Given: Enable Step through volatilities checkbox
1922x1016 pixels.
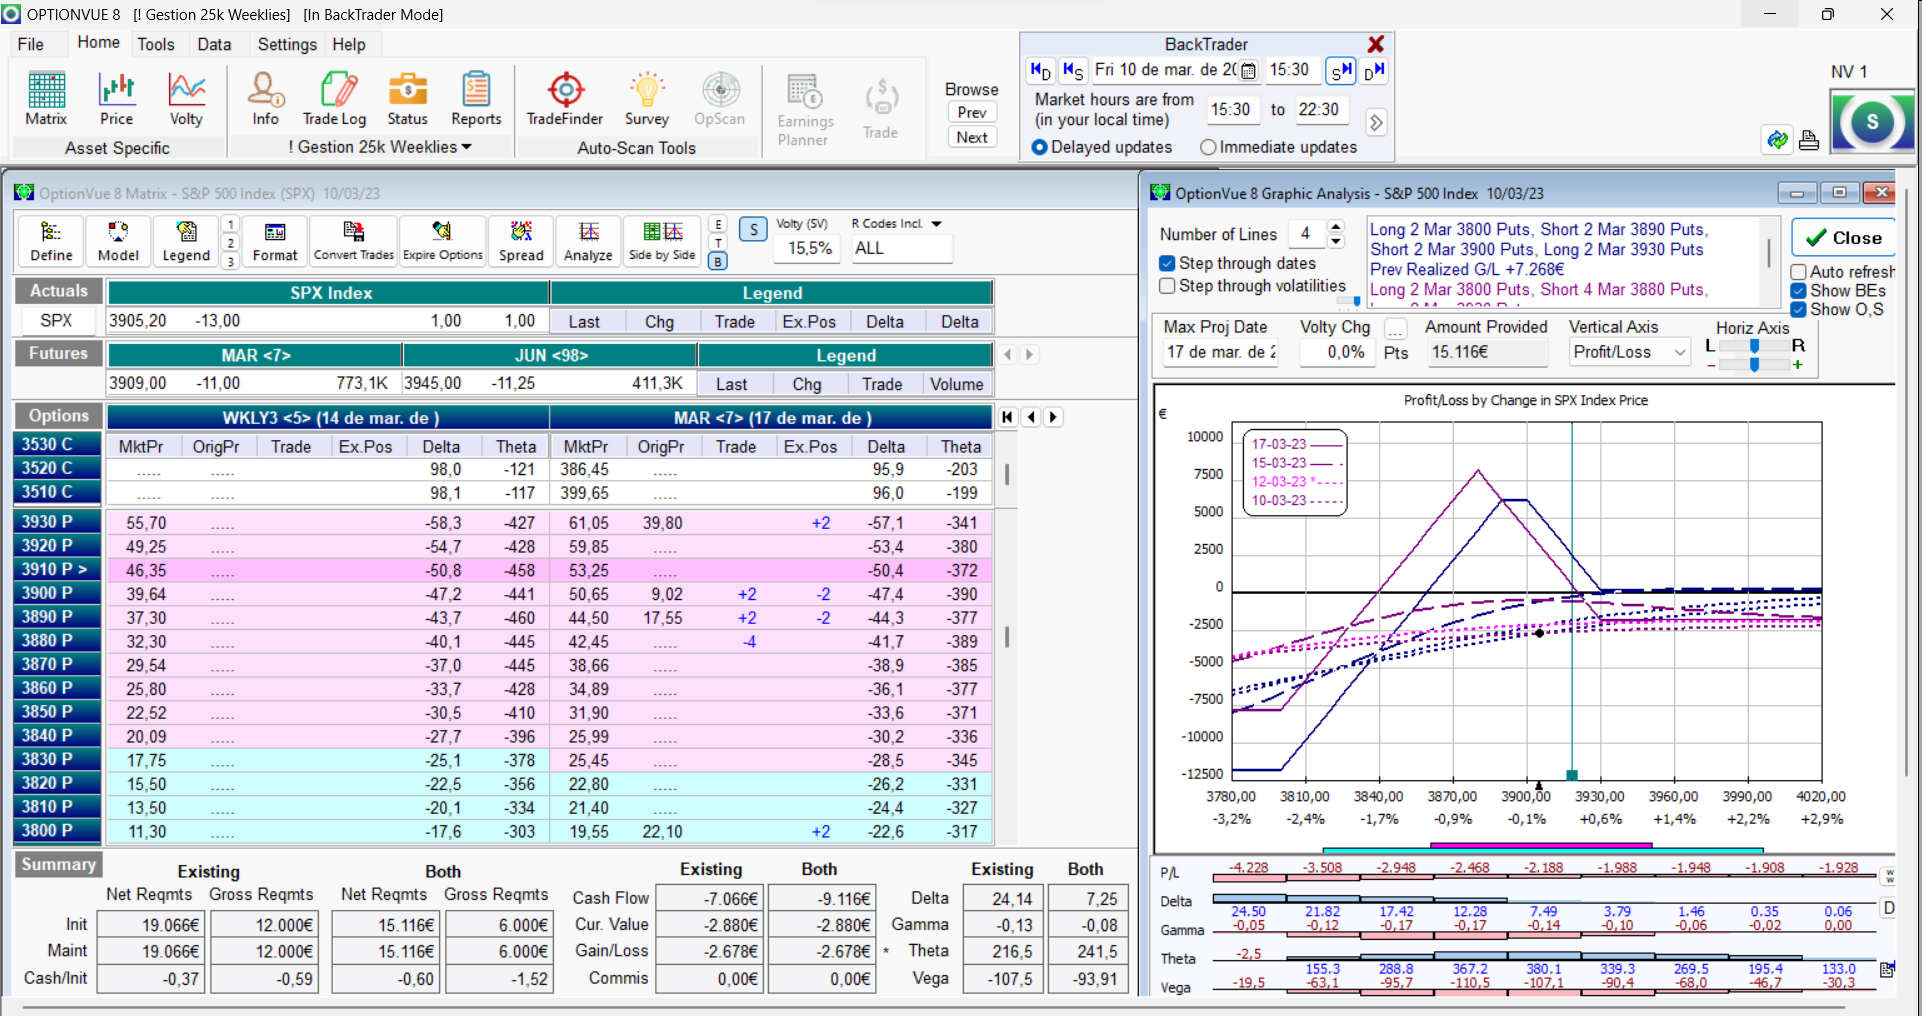Looking at the screenshot, I should pyautogui.click(x=1167, y=286).
